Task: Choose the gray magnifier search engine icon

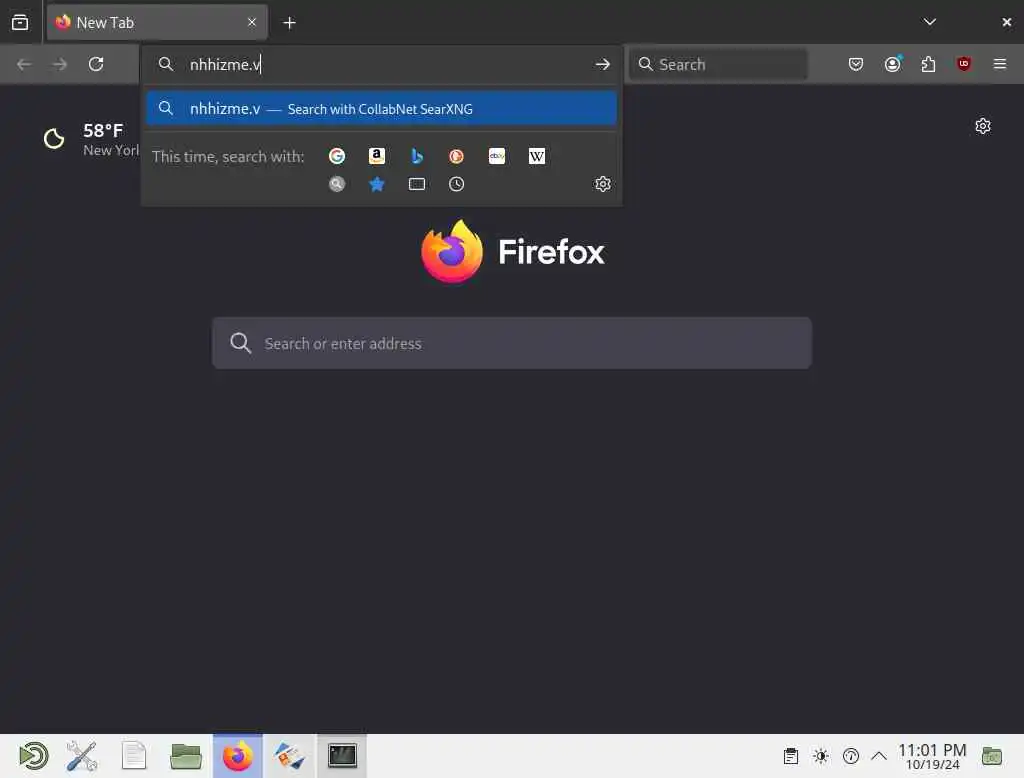Action: tap(337, 184)
